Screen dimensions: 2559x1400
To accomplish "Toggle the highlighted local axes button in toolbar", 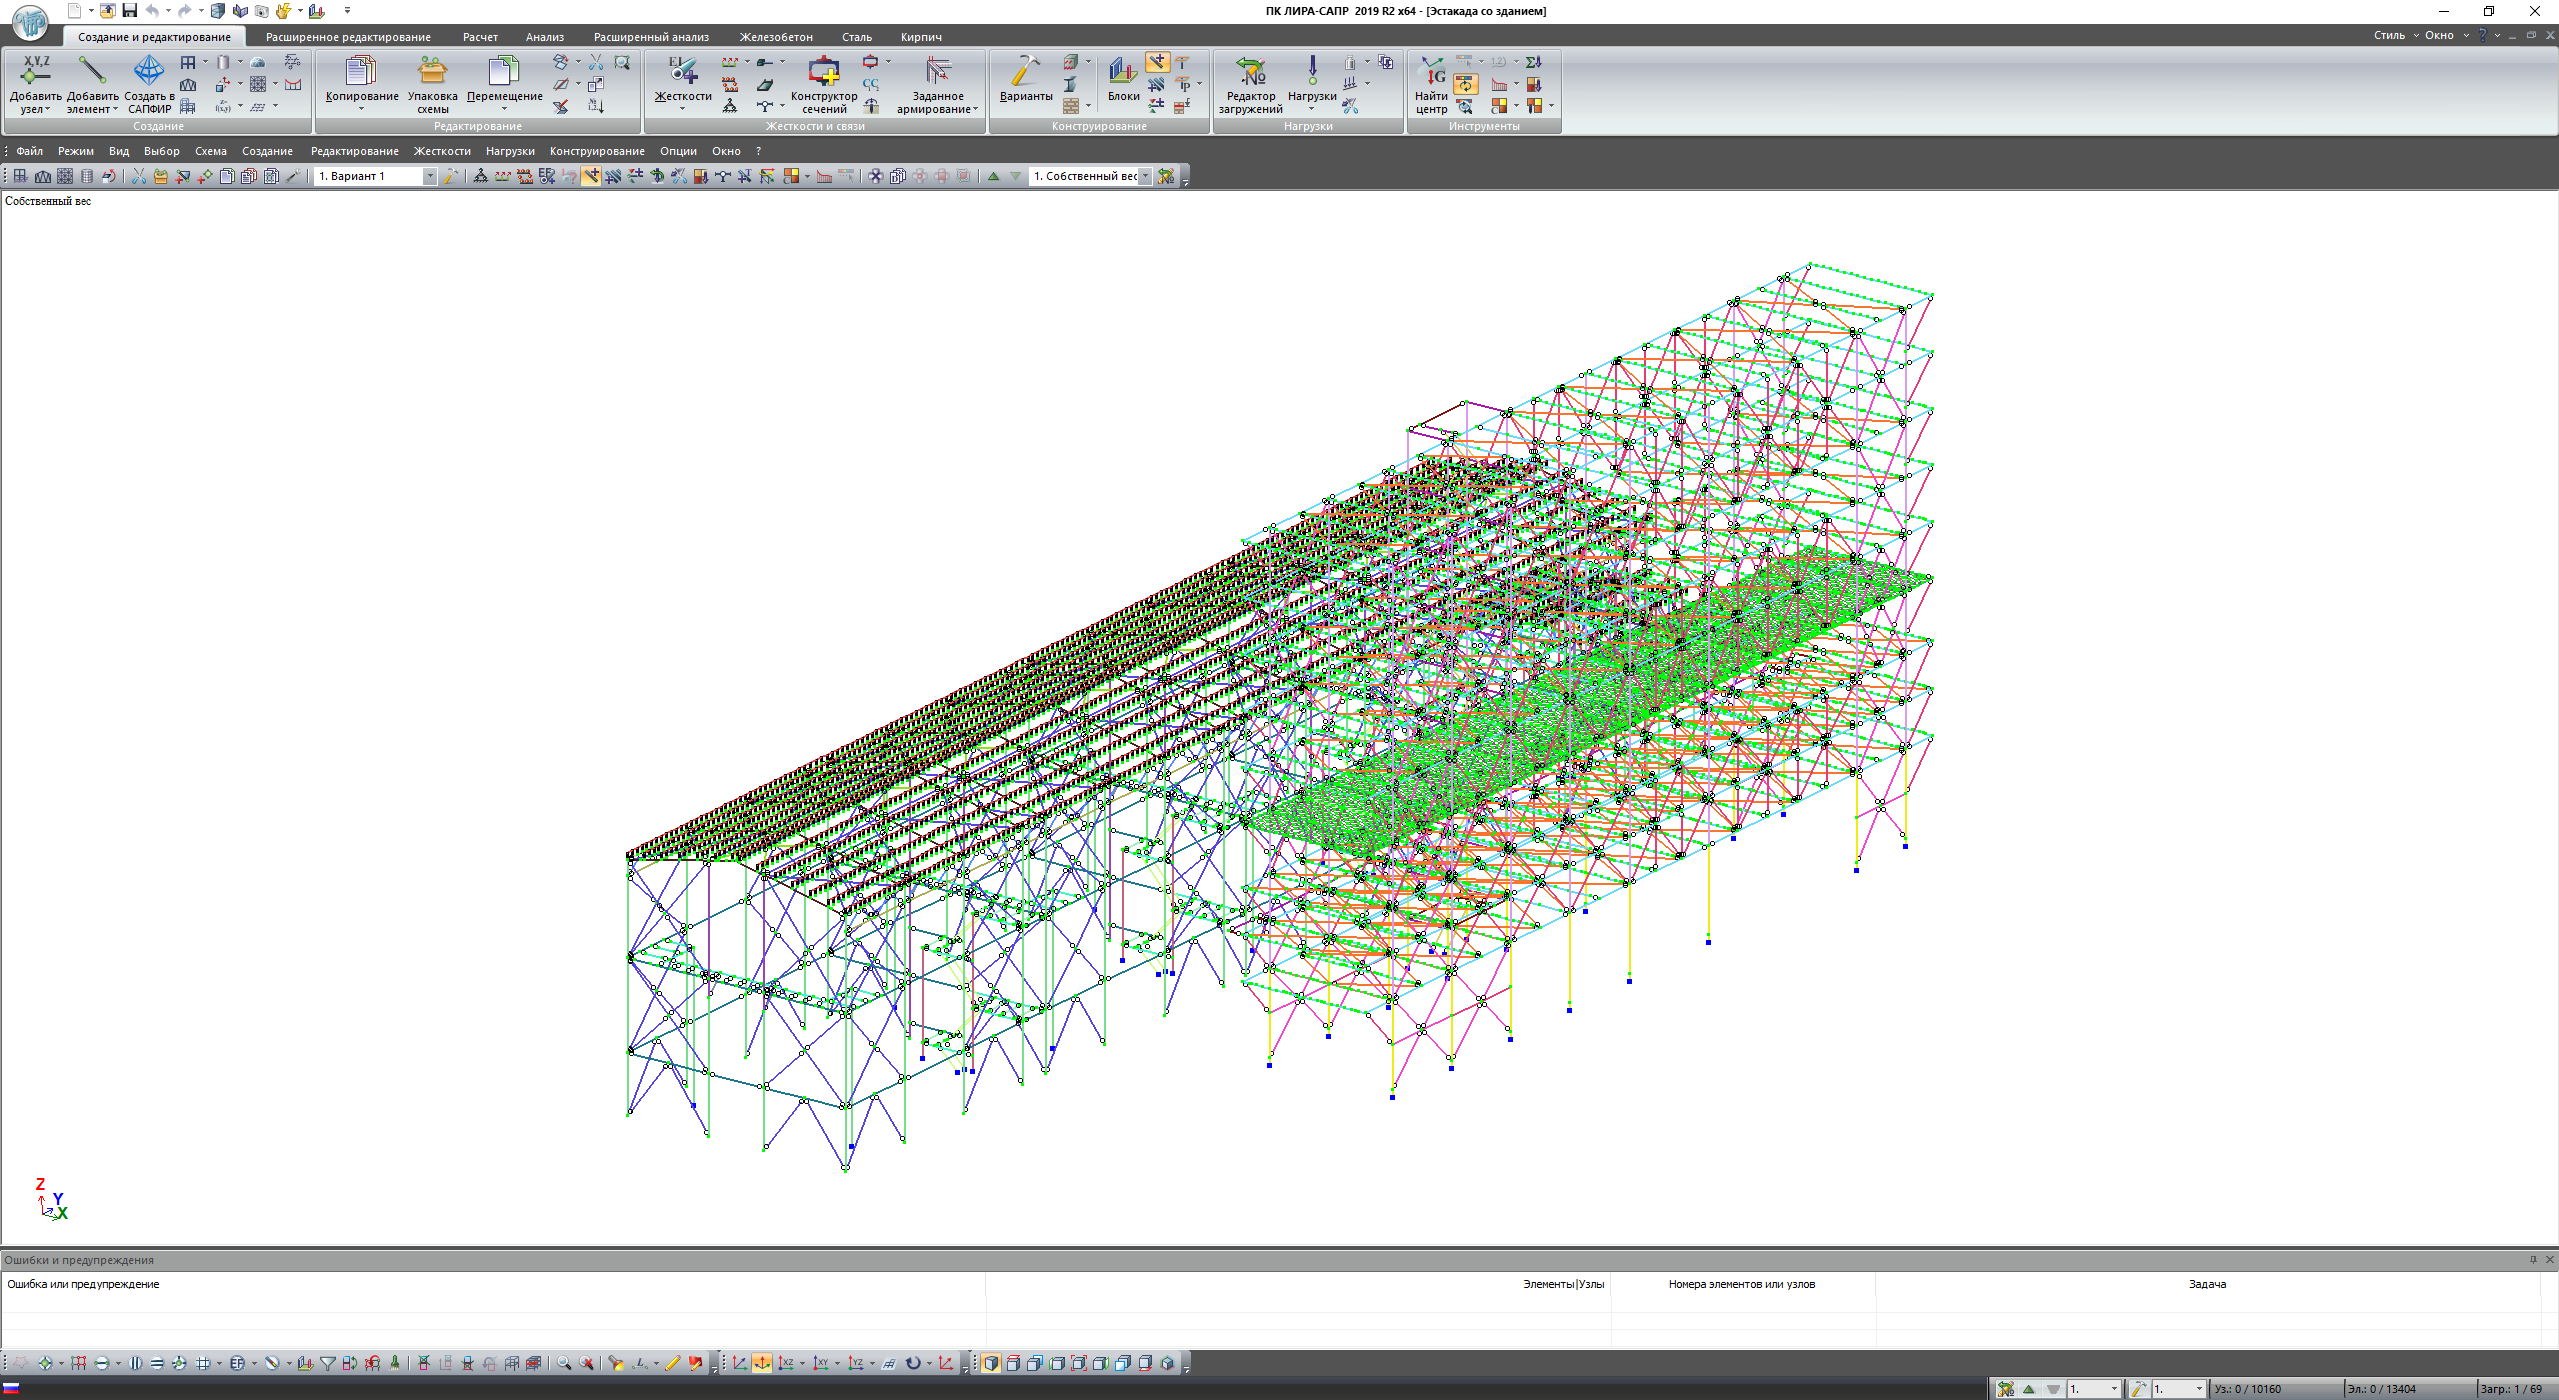I will point(592,176).
